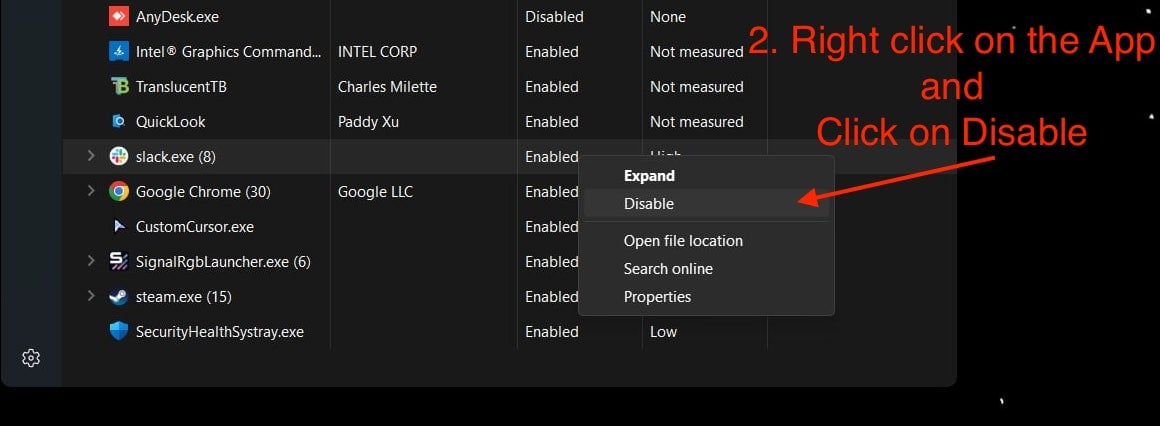1160x426 pixels.
Task: Click the CustomCursor.exe arrow icon
Action: click(118, 226)
